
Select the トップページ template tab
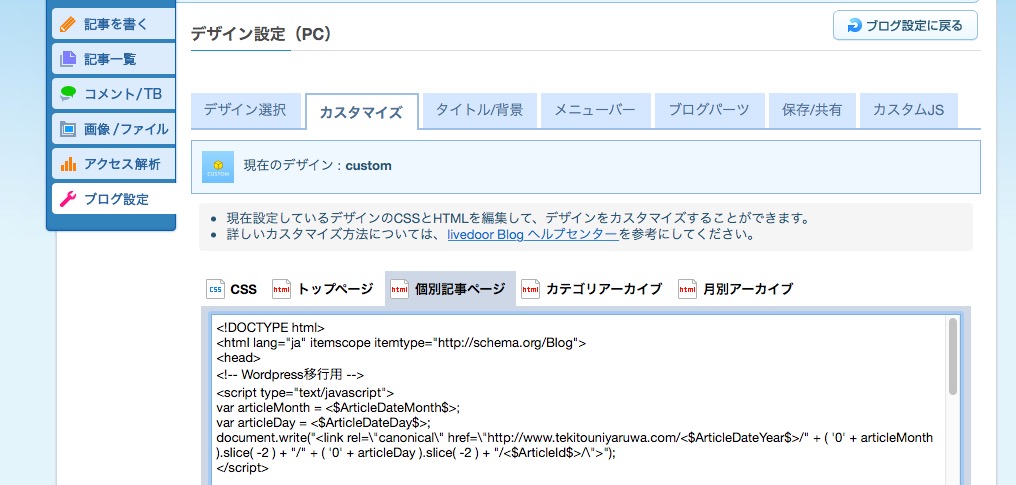[x=322, y=289]
